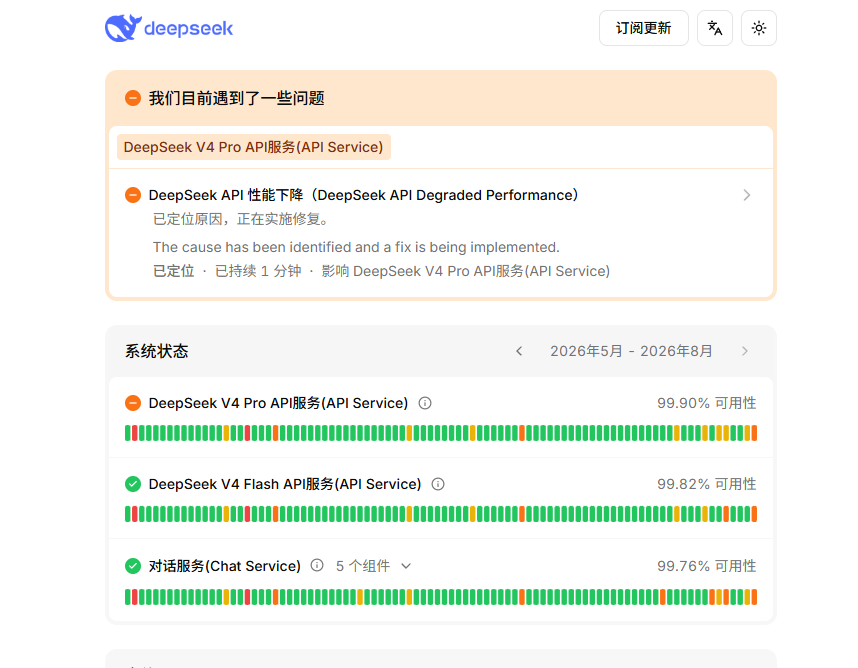Open info icon beside DeepSeek V4 Pro API服务

coord(425,403)
